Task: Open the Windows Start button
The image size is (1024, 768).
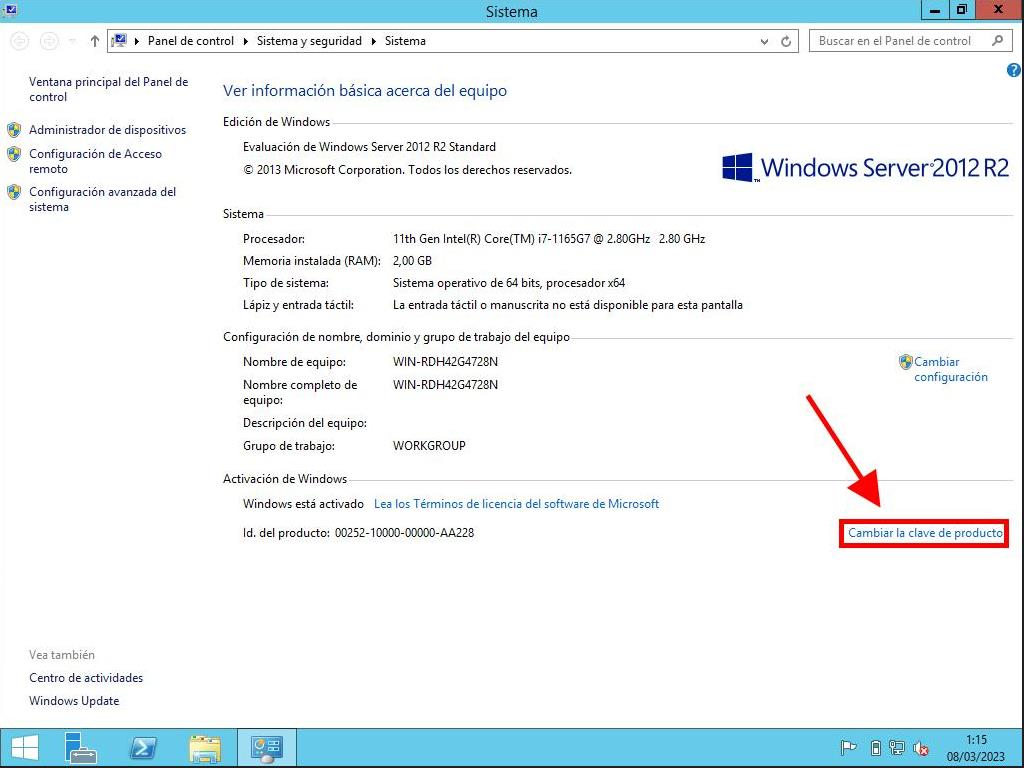Action: point(25,748)
